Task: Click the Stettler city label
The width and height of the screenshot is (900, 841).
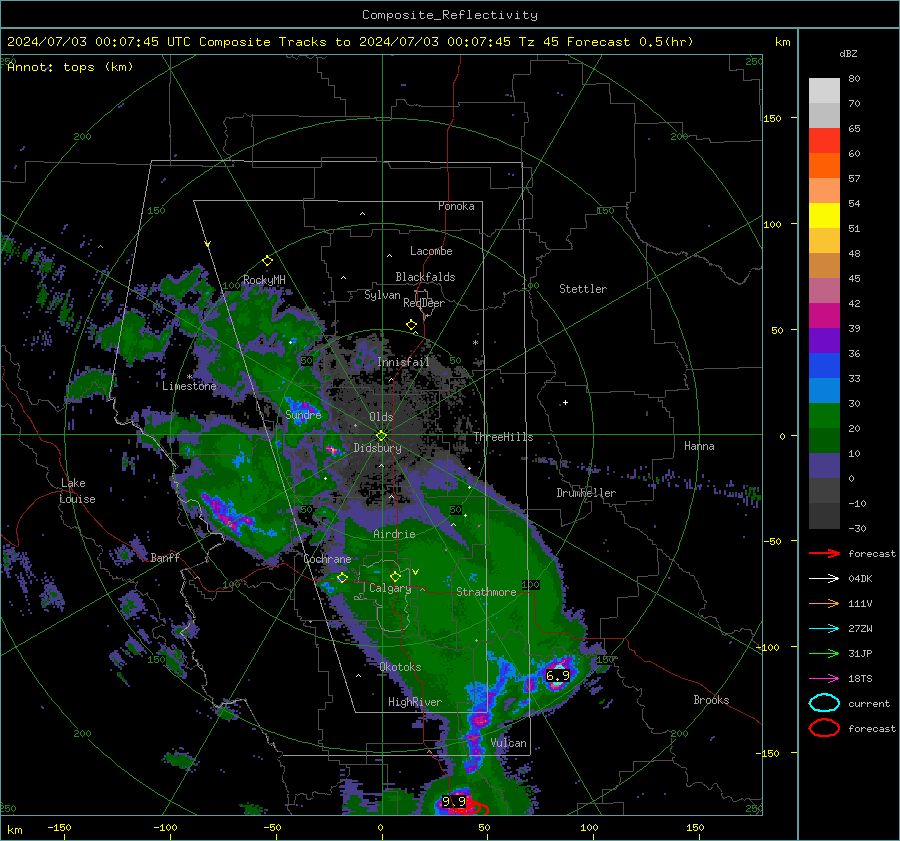Action: point(583,289)
